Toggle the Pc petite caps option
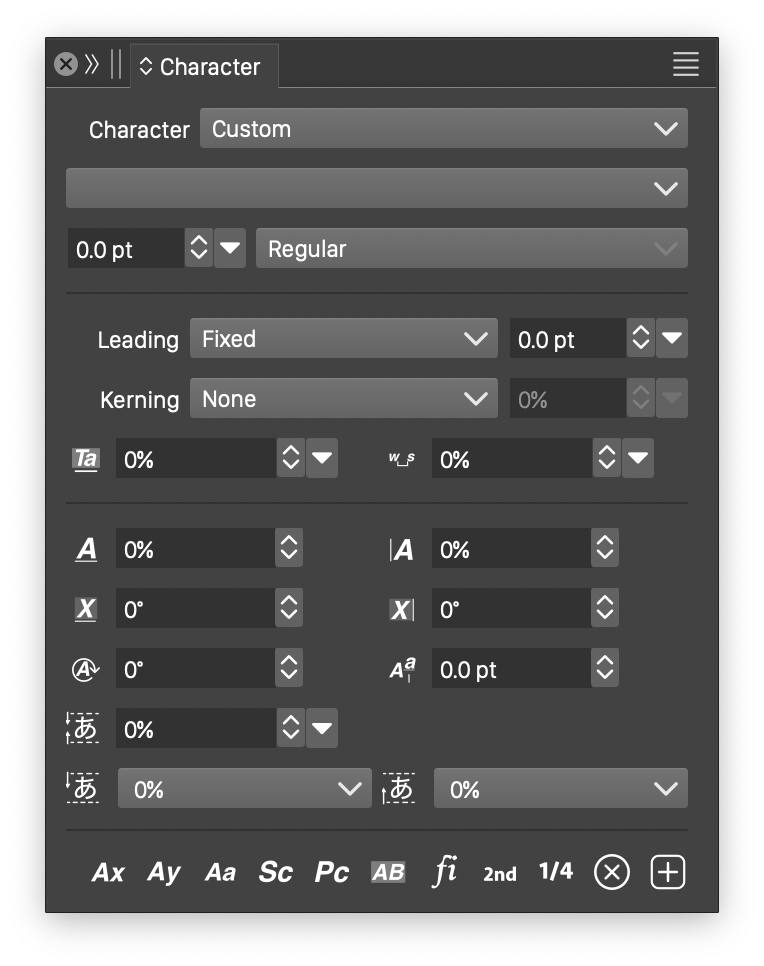Viewport: 764px width, 966px height. pyautogui.click(x=331, y=872)
